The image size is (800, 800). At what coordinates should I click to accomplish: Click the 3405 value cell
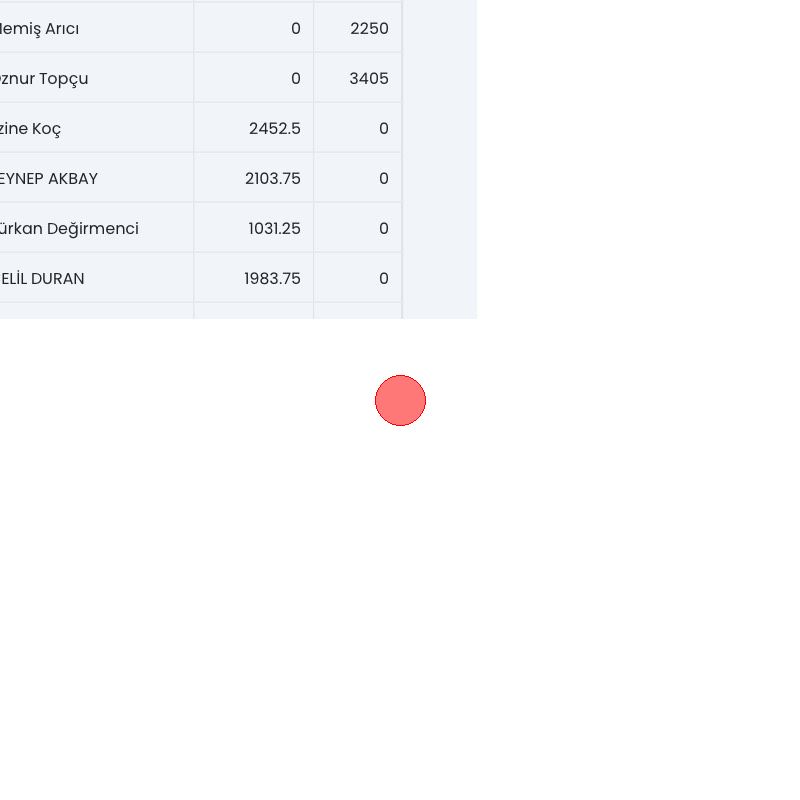(x=369, y=79)
